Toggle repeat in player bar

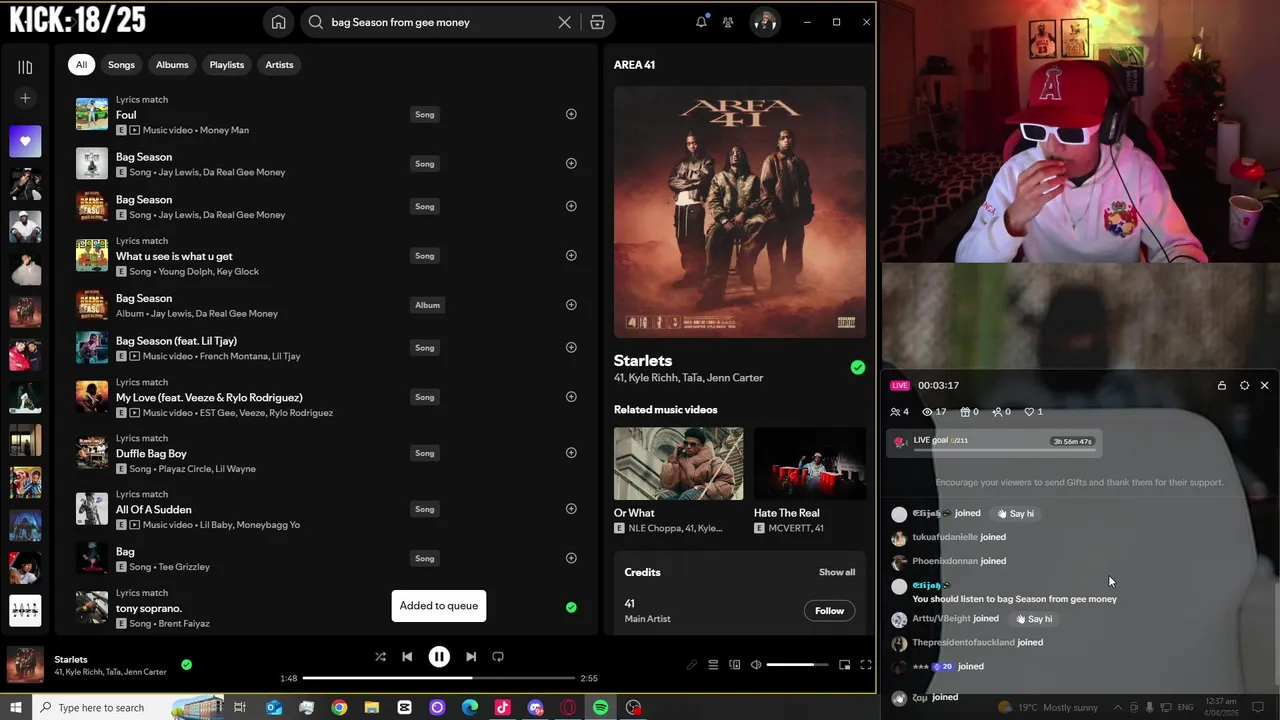coord(498,657)
